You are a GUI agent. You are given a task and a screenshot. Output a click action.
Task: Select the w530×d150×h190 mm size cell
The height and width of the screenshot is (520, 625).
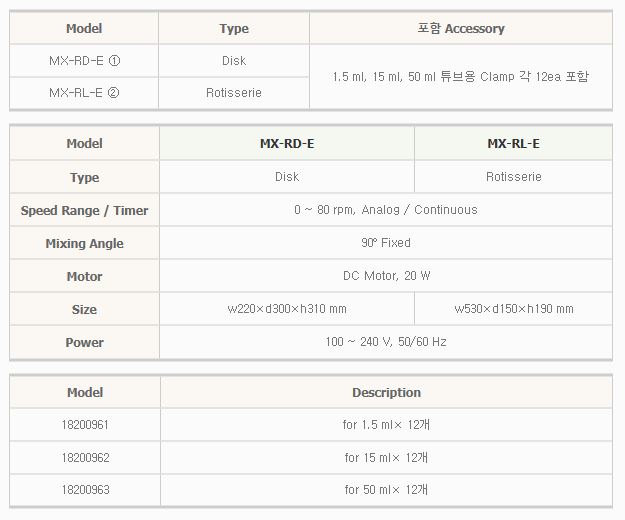coord(514,309)
